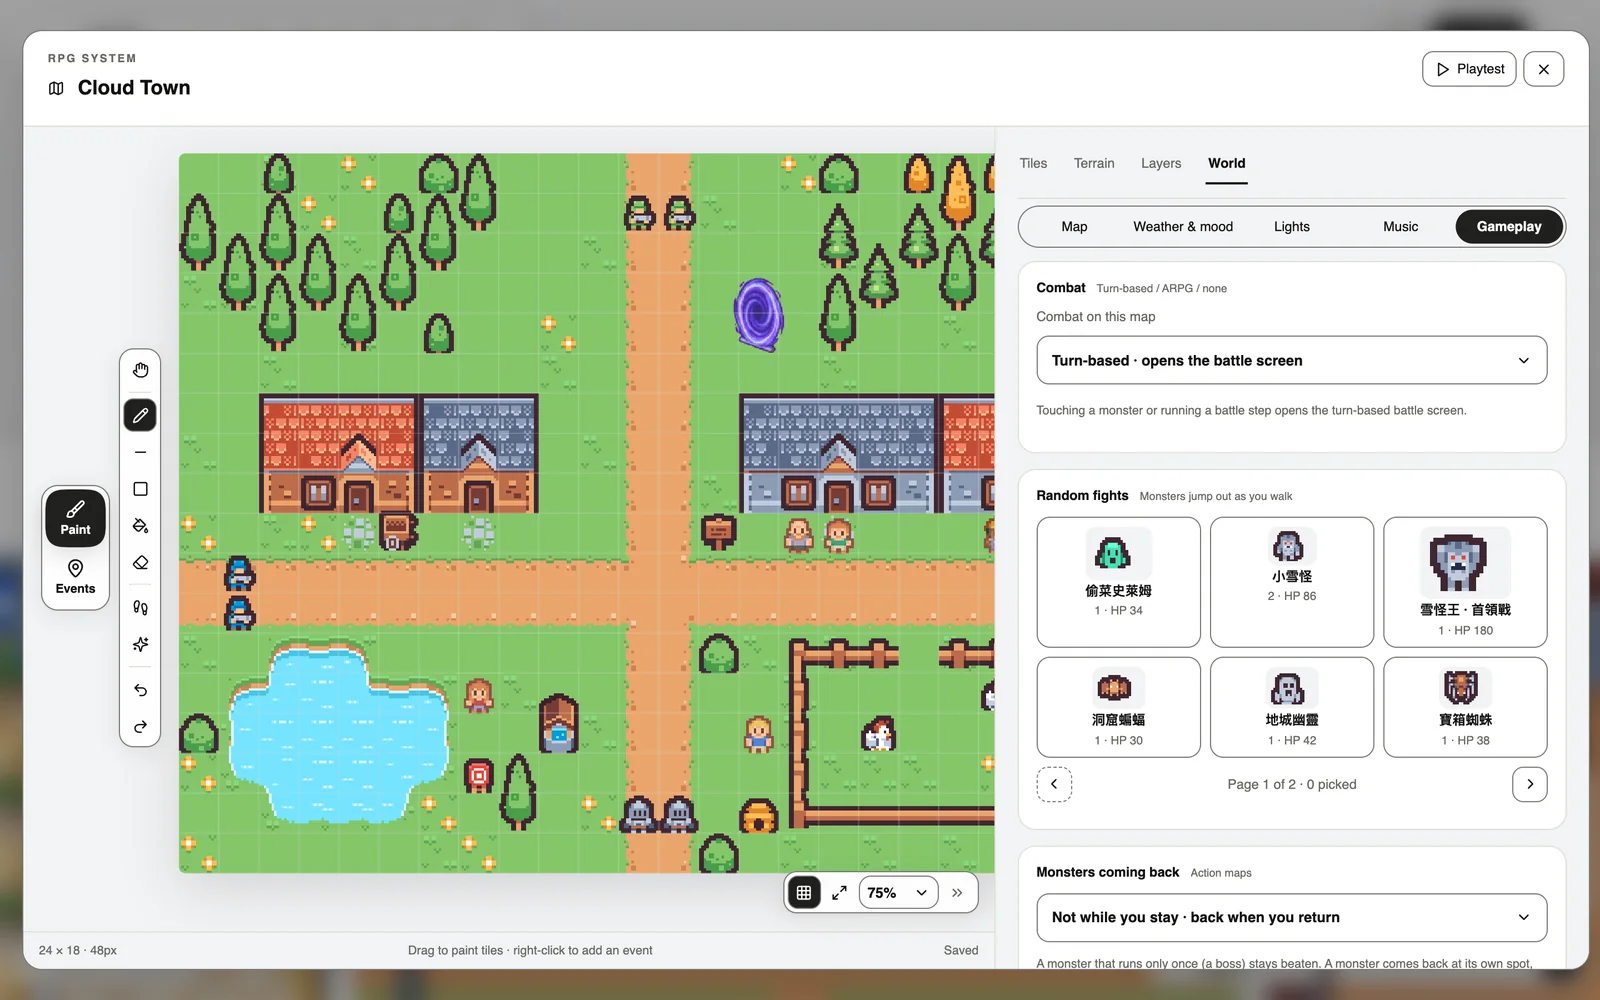Open the Terrain tab
Viewport: 1600px width, 1000px height.
(x=1094, y=163)
